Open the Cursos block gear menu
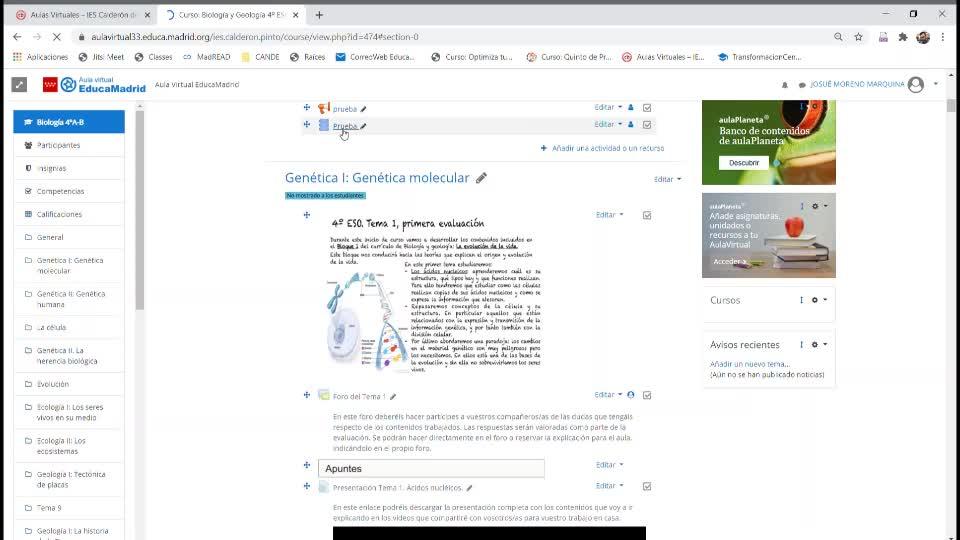 [819, 300]
